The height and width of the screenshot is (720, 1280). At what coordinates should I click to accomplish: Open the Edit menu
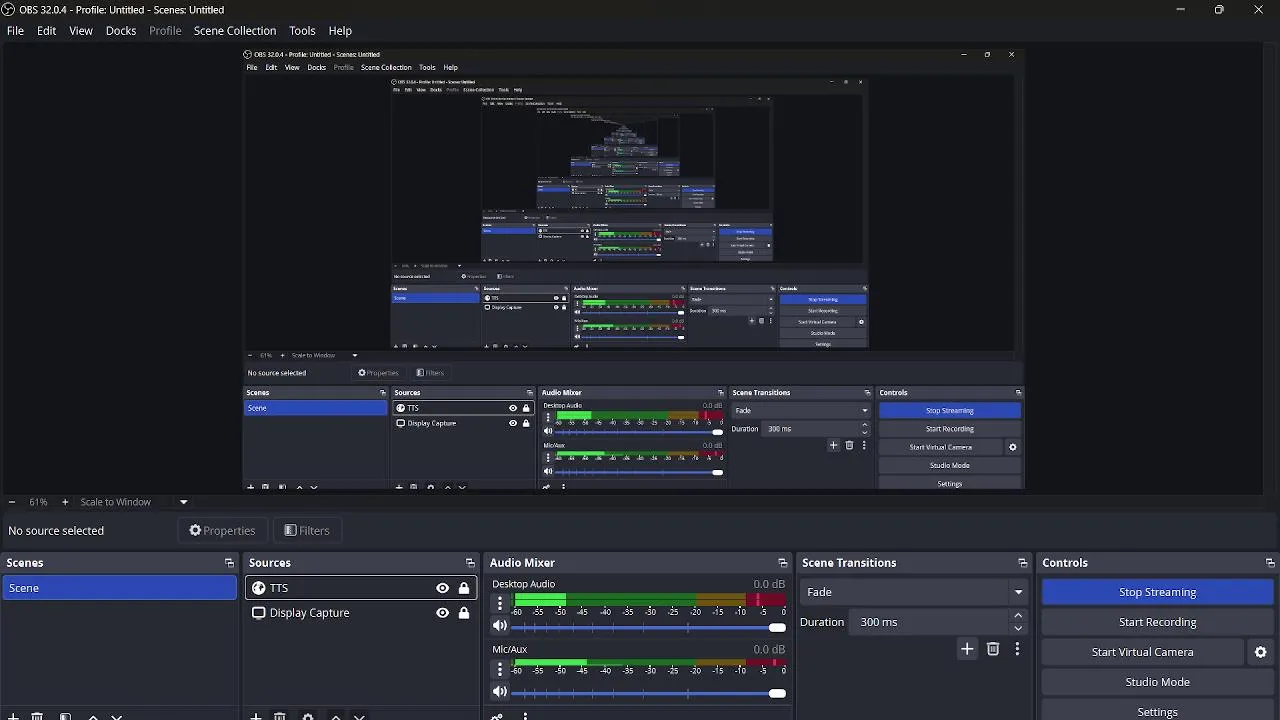point(46,31)
